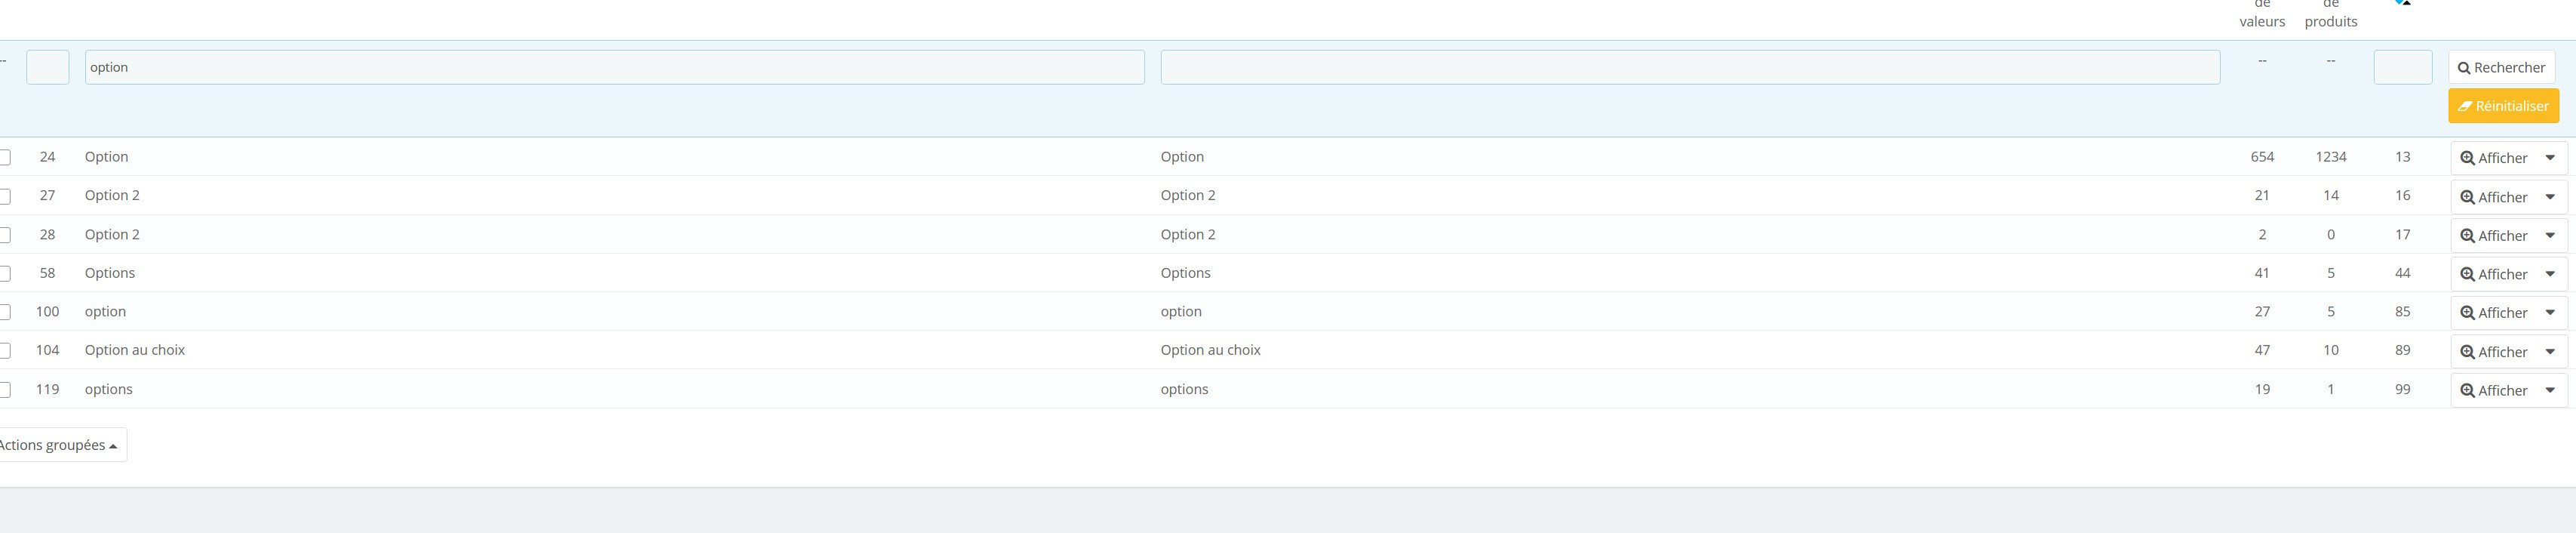This screenshot has height=533, width=2576.
Task: Tick the checkbox for row 24
Action: tap(5, 157)
